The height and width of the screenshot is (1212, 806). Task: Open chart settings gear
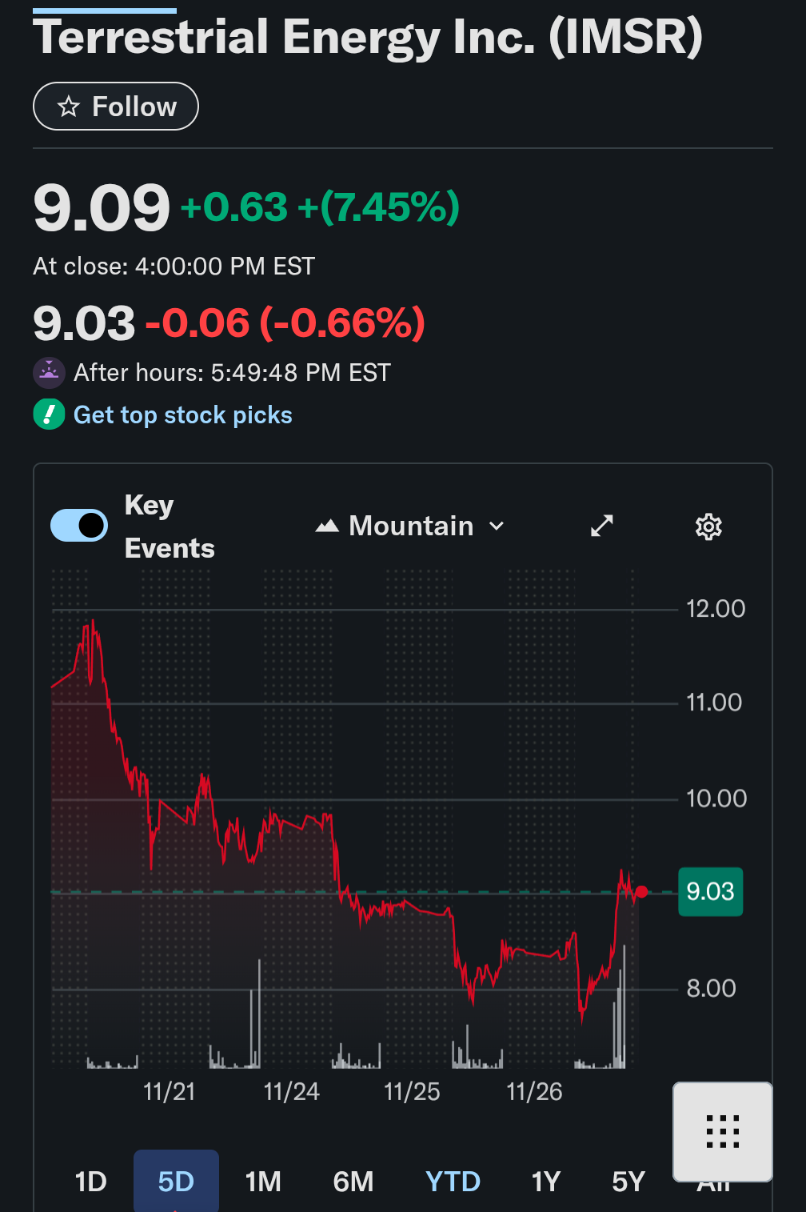708,526
